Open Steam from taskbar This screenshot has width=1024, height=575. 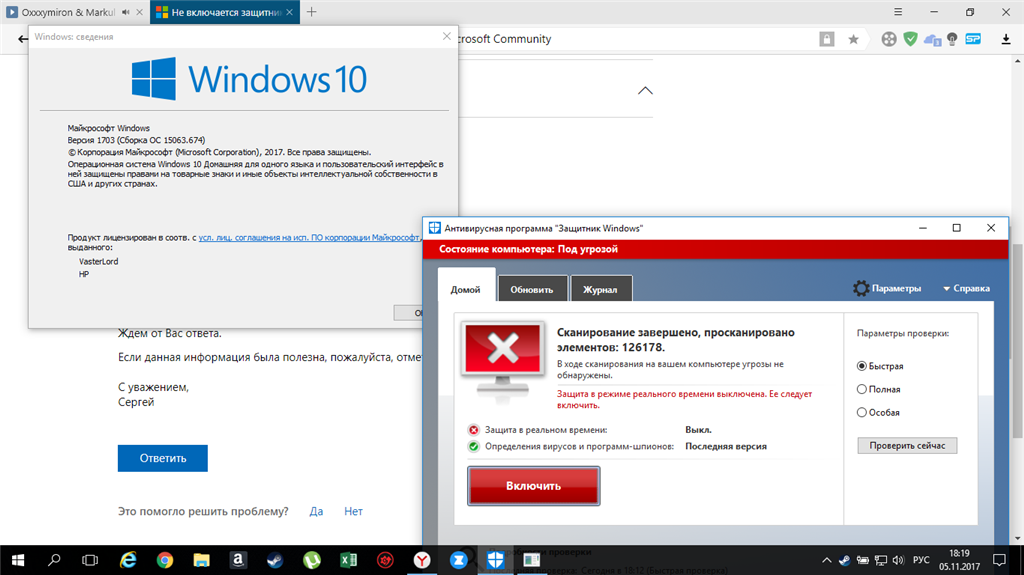(275, 560)
